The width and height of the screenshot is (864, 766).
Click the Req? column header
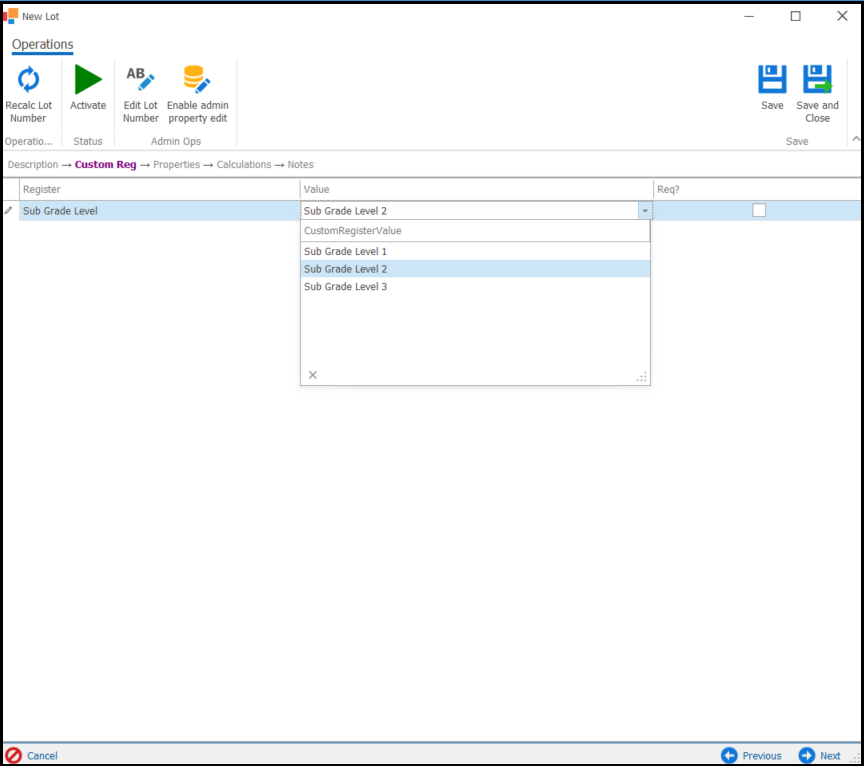[x=757, y=189]
